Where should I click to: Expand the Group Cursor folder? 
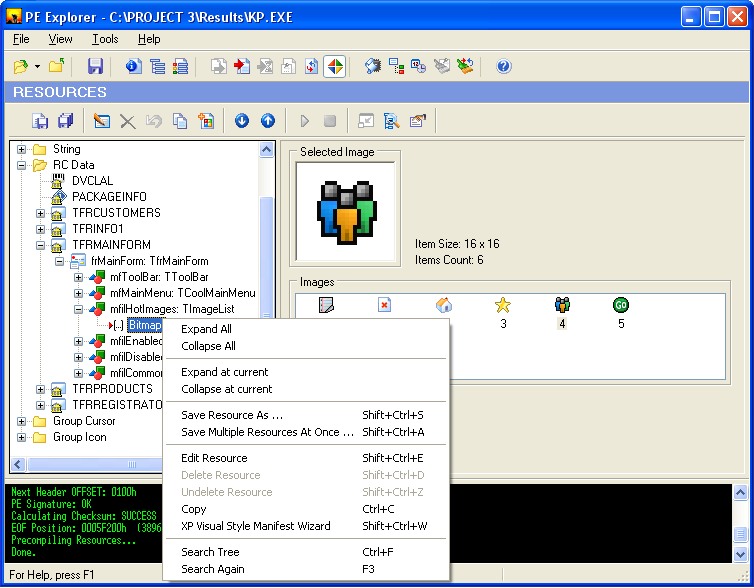click(22, 421)
